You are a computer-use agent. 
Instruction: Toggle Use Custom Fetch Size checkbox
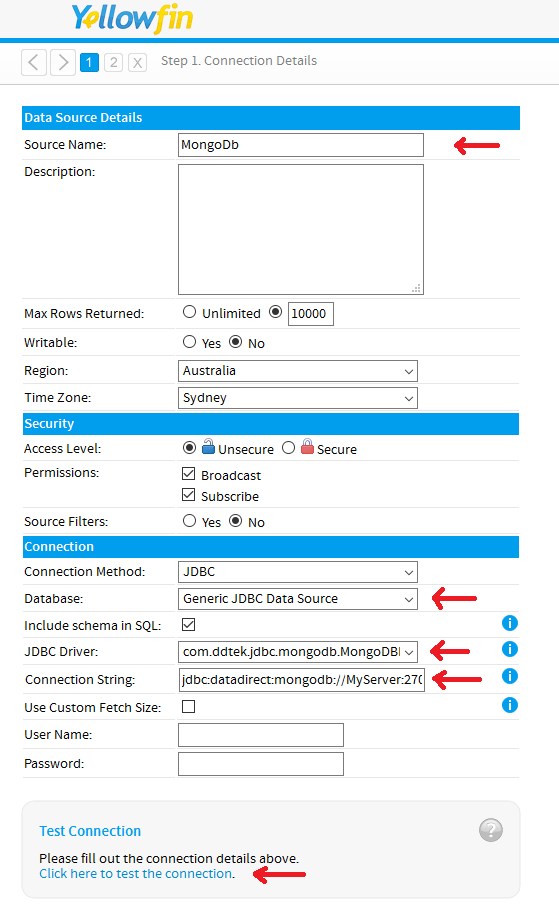(x=189, y=706)
